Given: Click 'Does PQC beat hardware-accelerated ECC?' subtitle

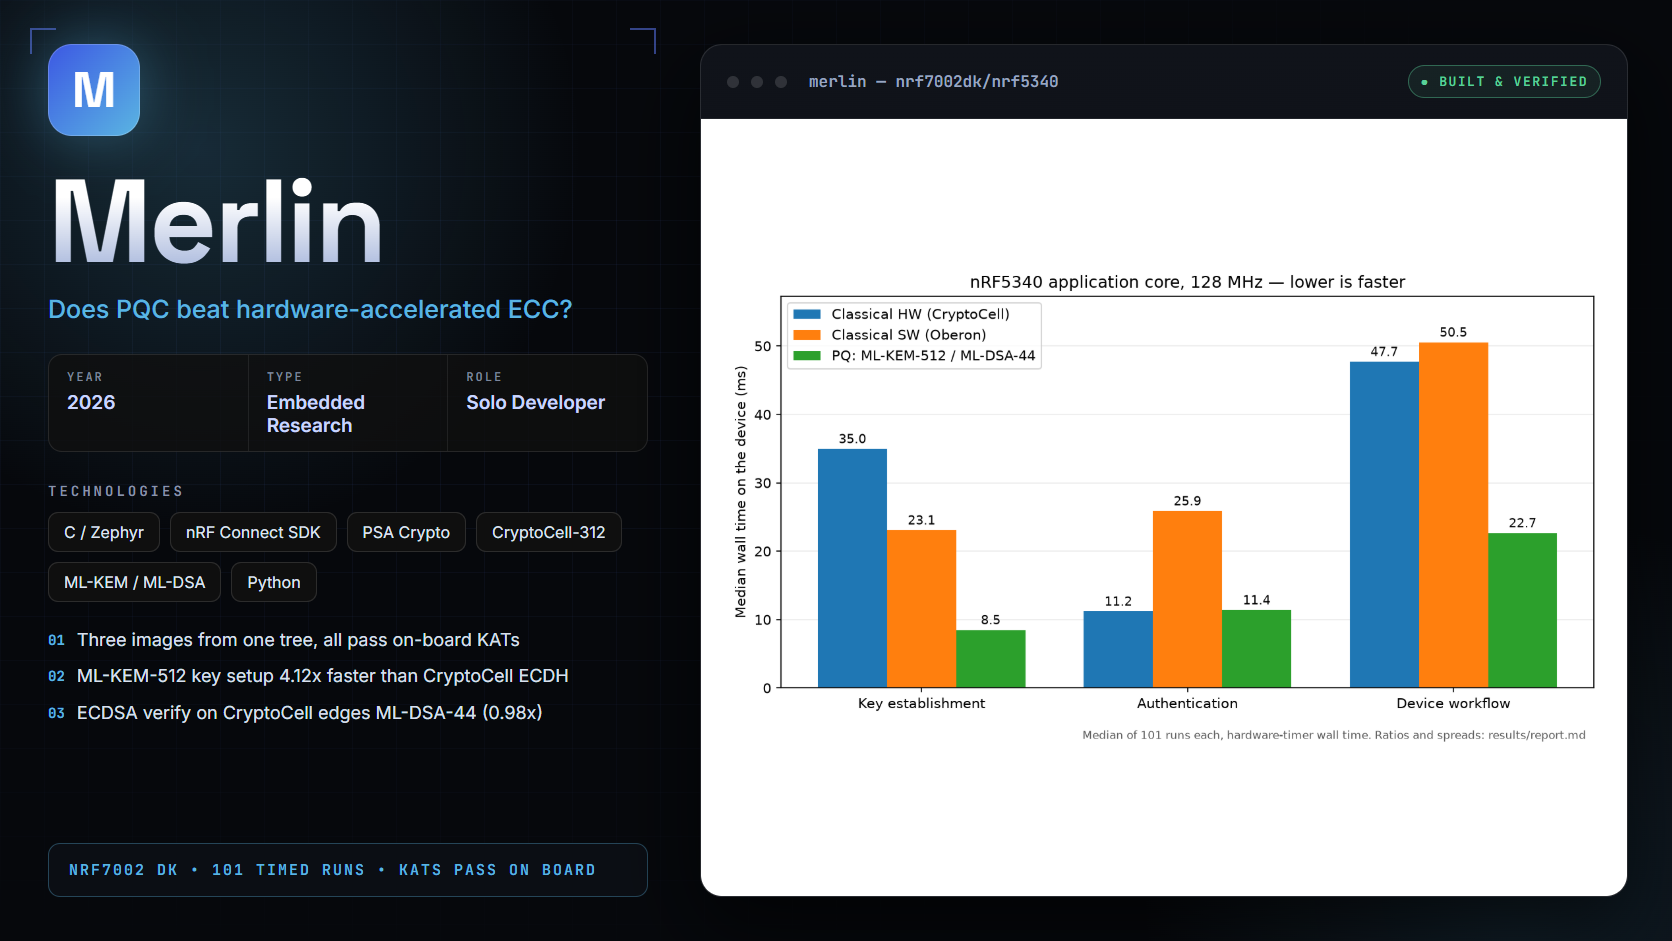Looking at the screenshot, I should coord(310,309).
